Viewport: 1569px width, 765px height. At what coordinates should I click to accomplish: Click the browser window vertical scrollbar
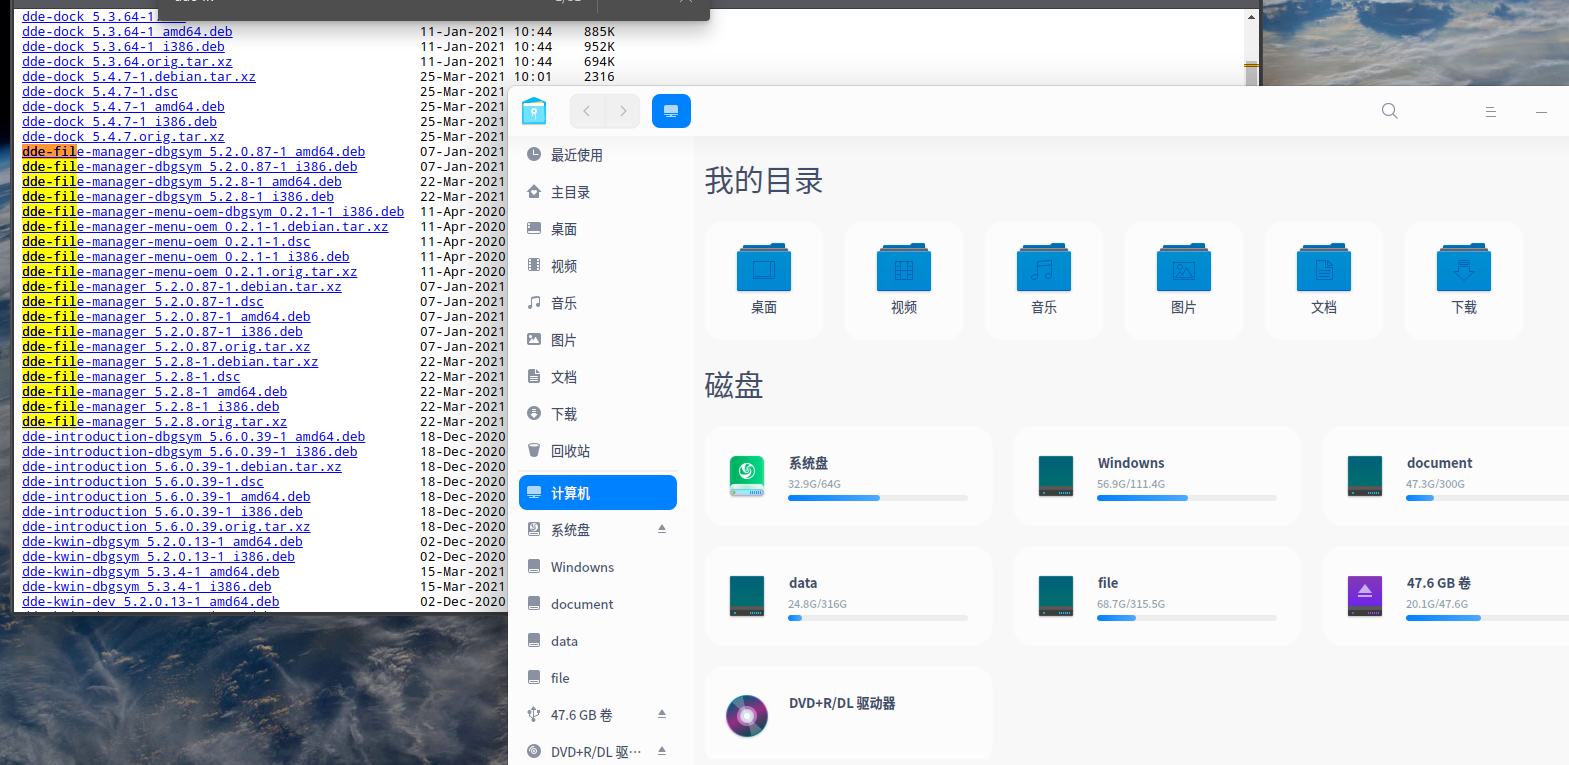1251,50
